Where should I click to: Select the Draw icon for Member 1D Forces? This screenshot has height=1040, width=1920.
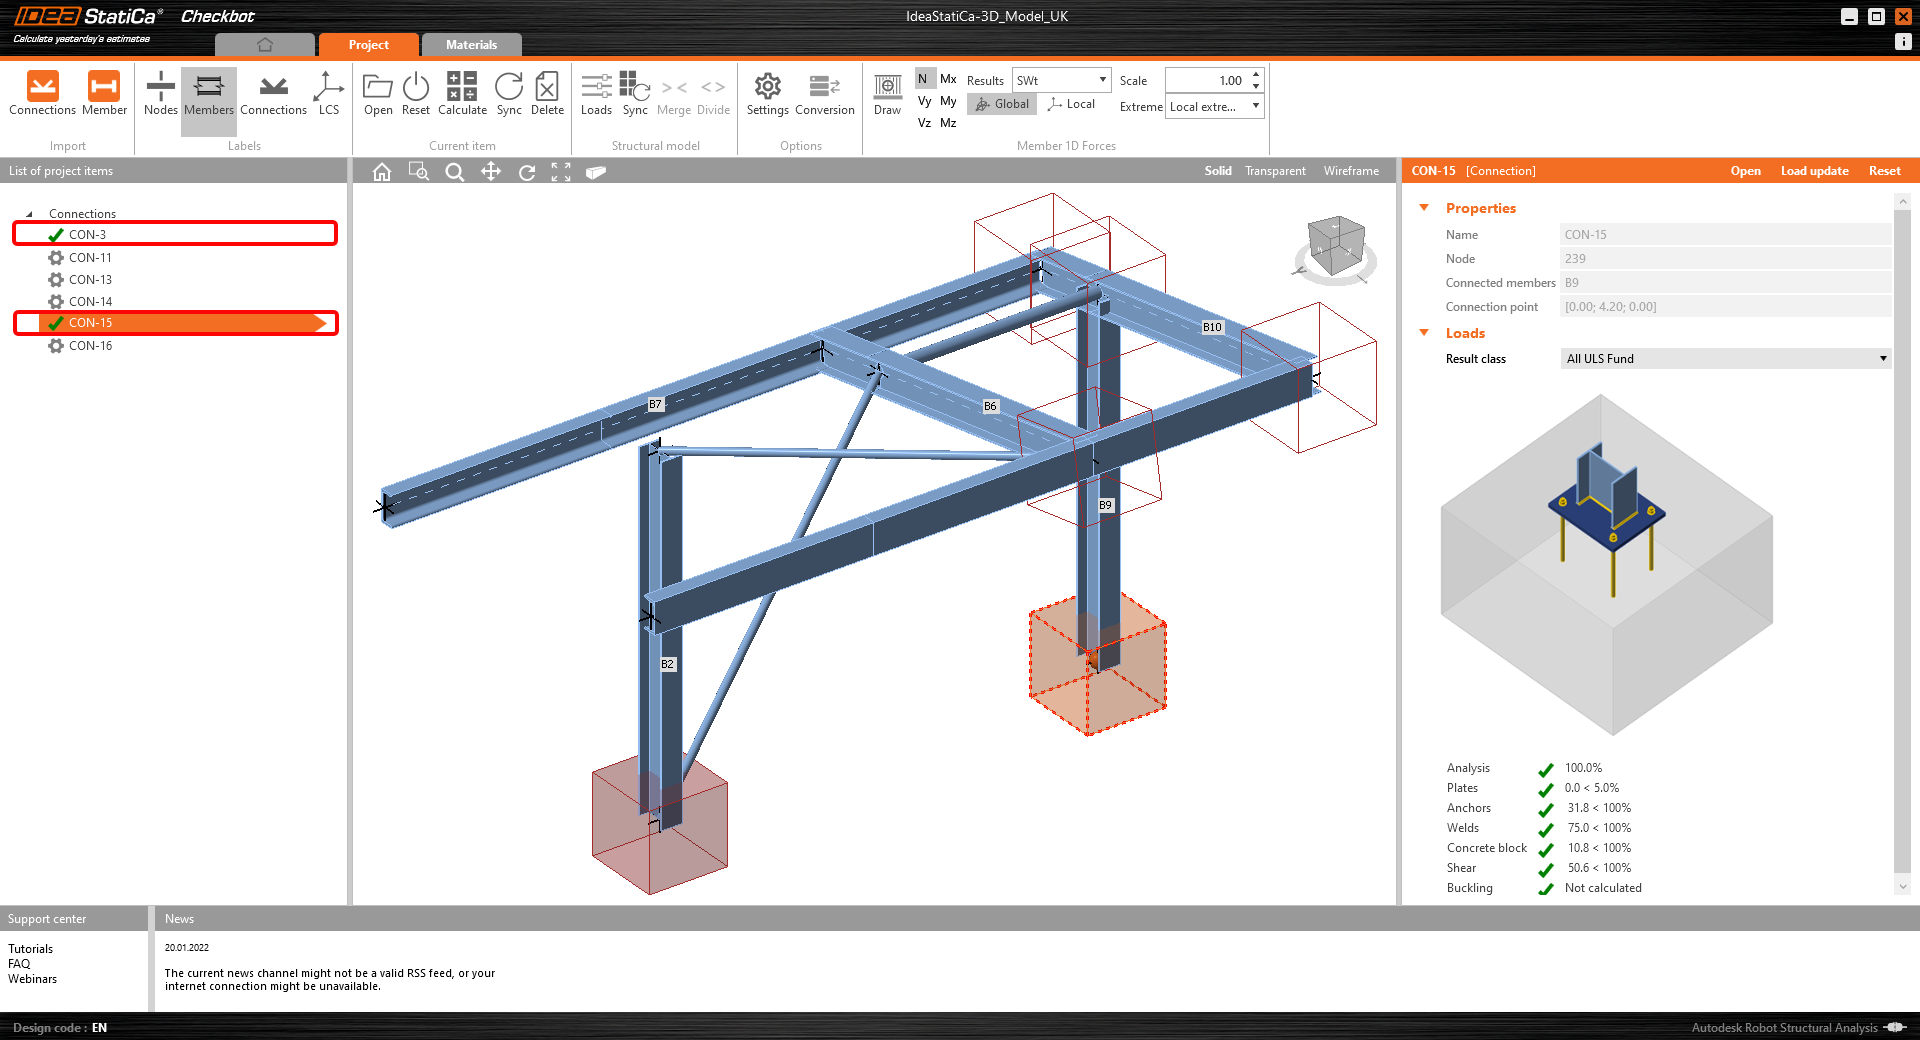click(887, 95)
